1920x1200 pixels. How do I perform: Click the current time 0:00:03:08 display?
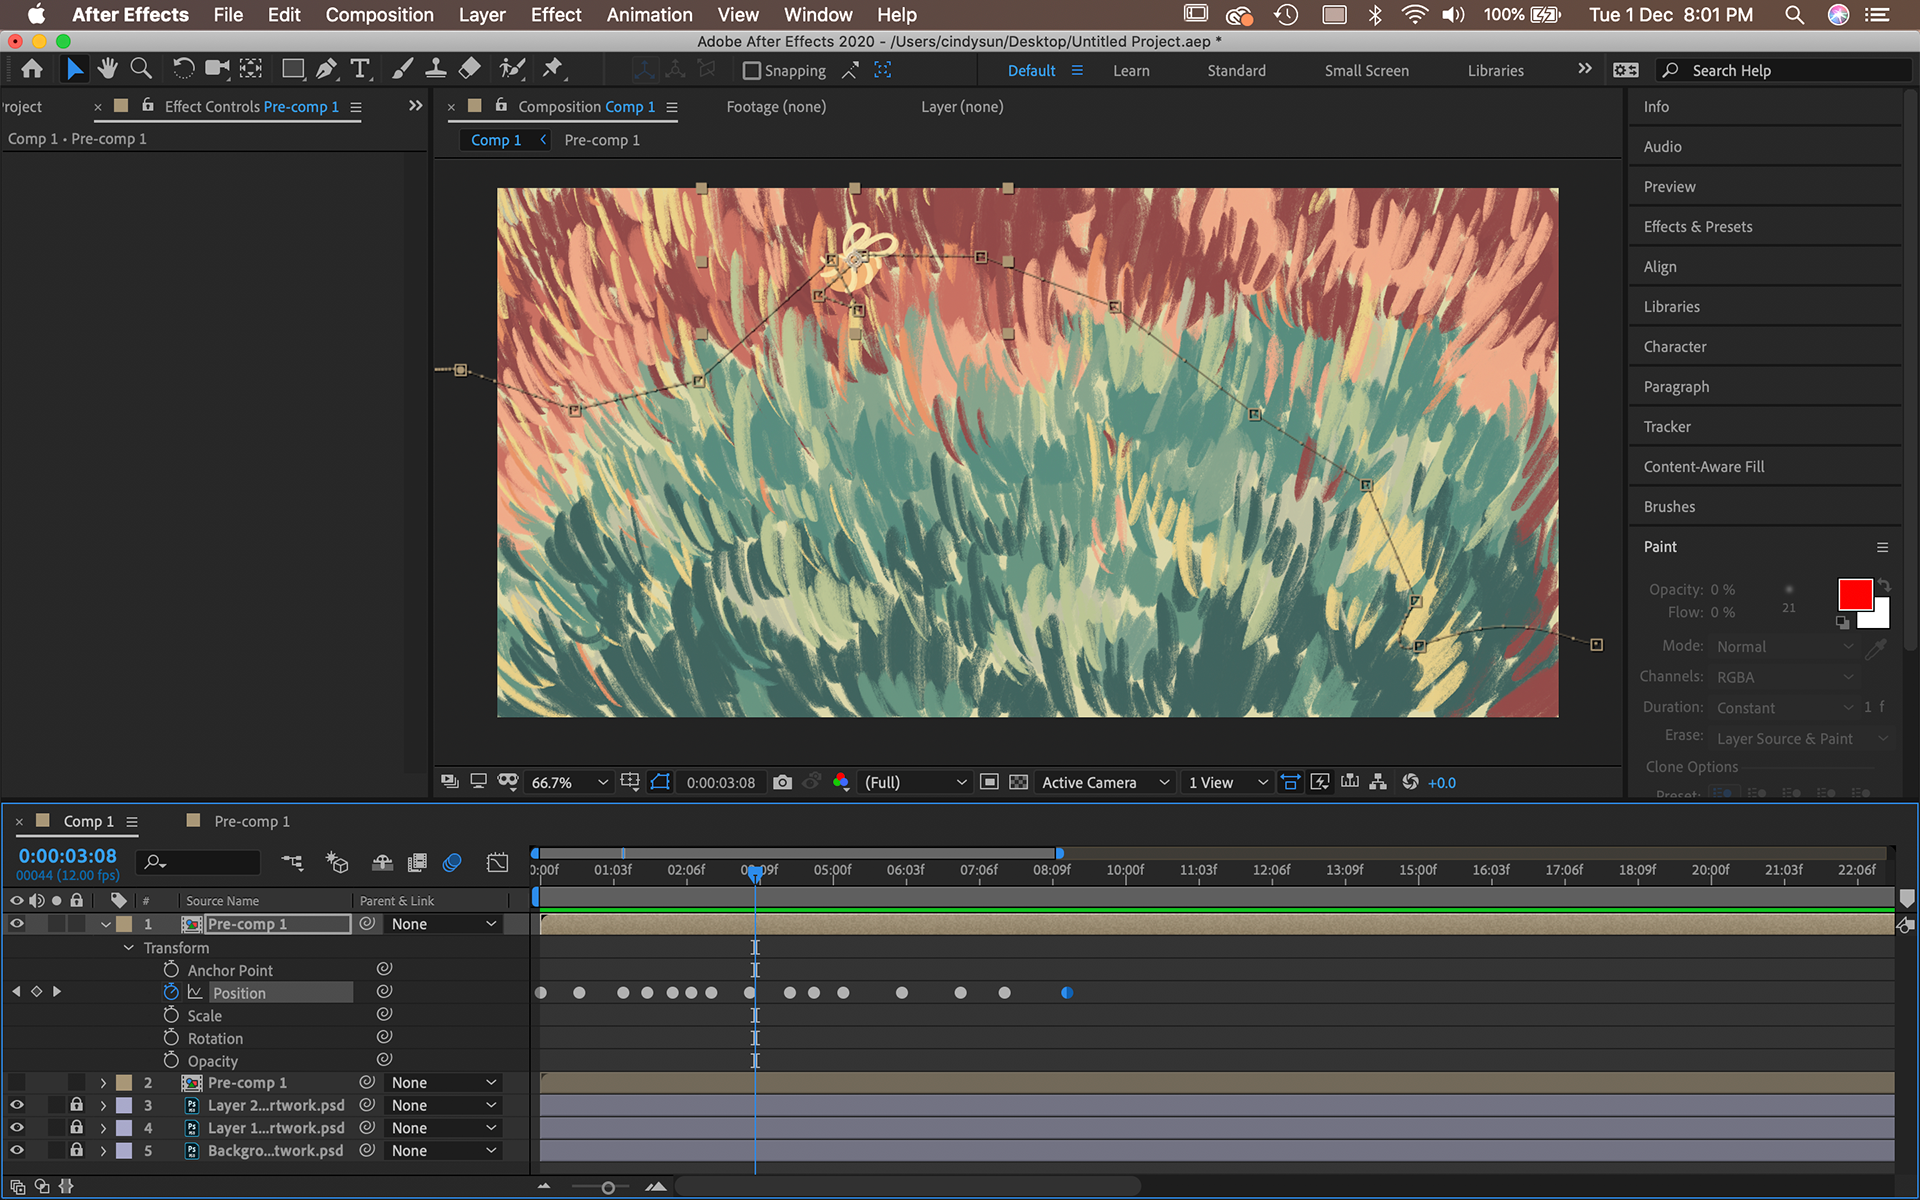(x=67, y=856)
